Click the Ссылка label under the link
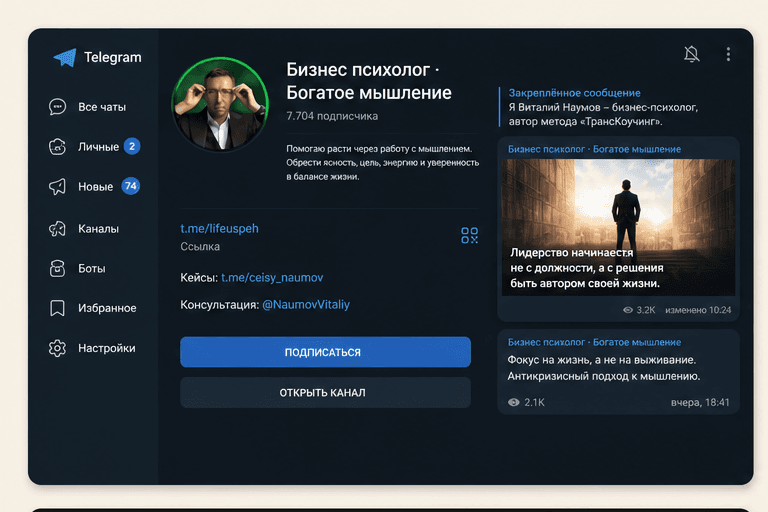The image size is (768, 512). click(200, 246)
